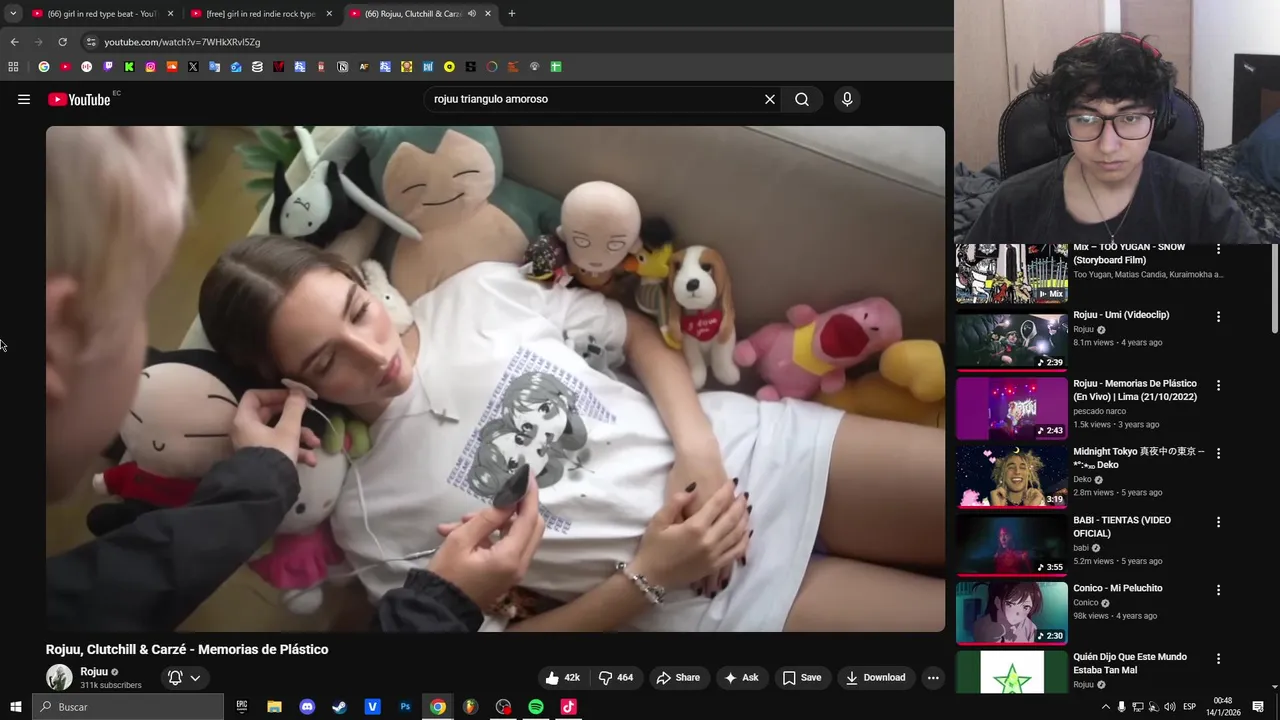Image resolution: width=1280 pixels, height=720 pixels.
Task: Open a new browser tab
Action: [x=512, y=14]
